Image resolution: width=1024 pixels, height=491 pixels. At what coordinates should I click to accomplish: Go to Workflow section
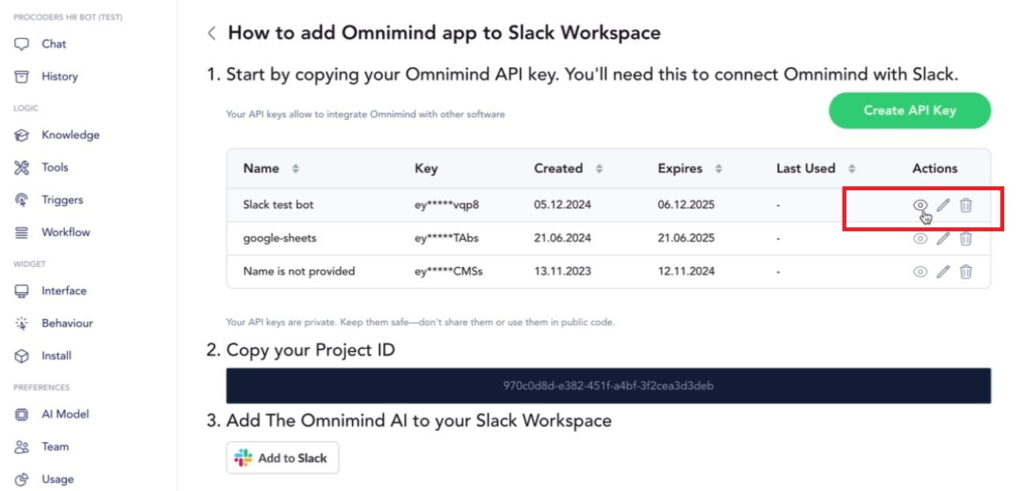65,232
